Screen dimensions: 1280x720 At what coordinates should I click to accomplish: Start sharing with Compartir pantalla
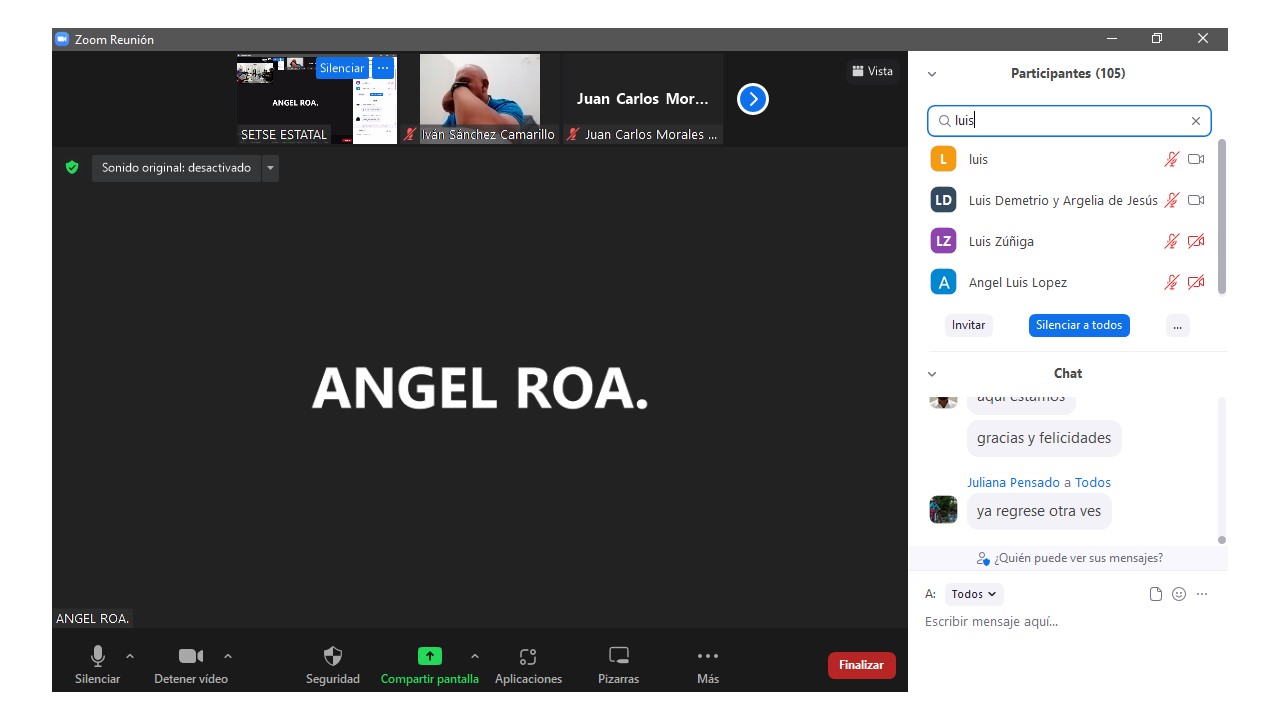(429, 665)
